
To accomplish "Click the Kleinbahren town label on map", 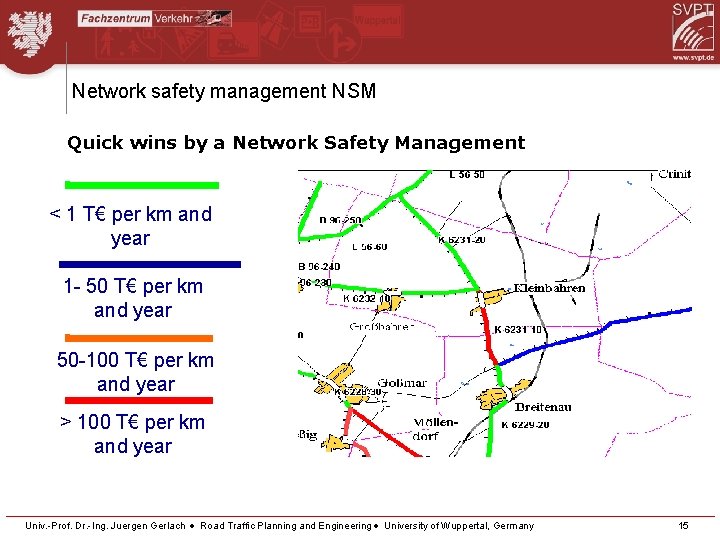I will coord(549,288).
